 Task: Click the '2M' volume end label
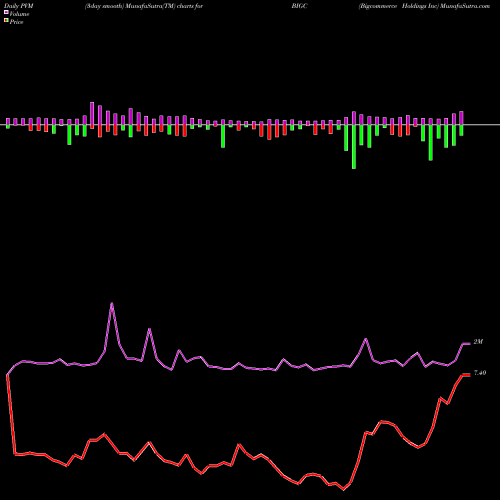click(478, 342)
